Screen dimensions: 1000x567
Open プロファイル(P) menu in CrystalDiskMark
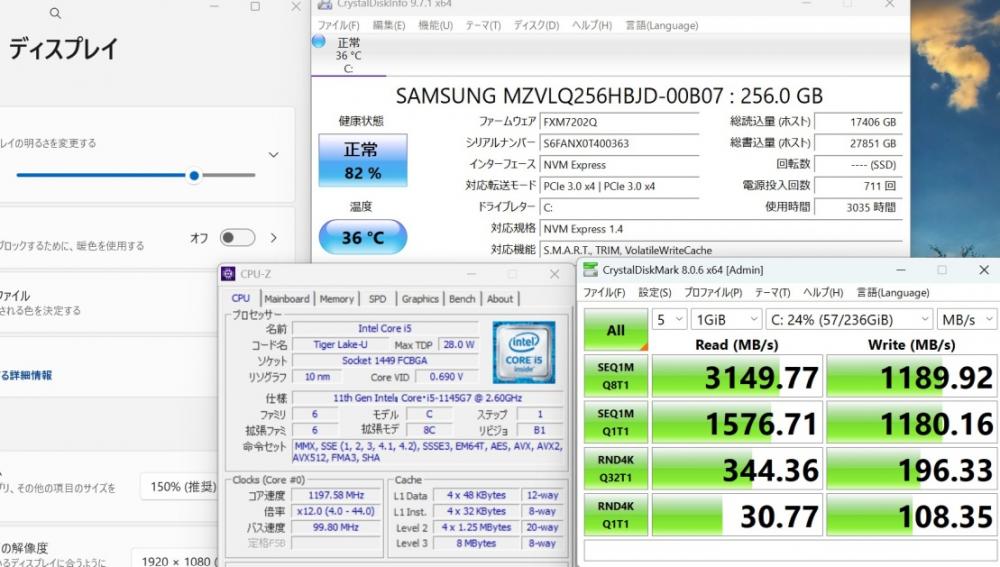coord(713,293)
